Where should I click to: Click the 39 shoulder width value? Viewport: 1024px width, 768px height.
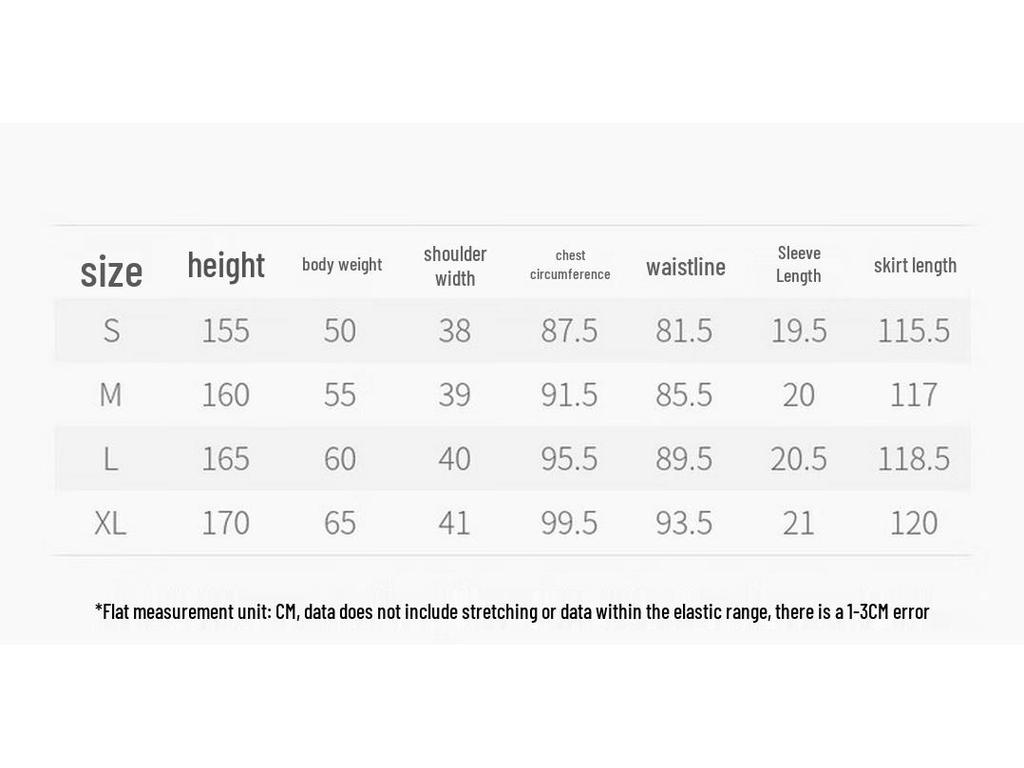click(455, 394)
